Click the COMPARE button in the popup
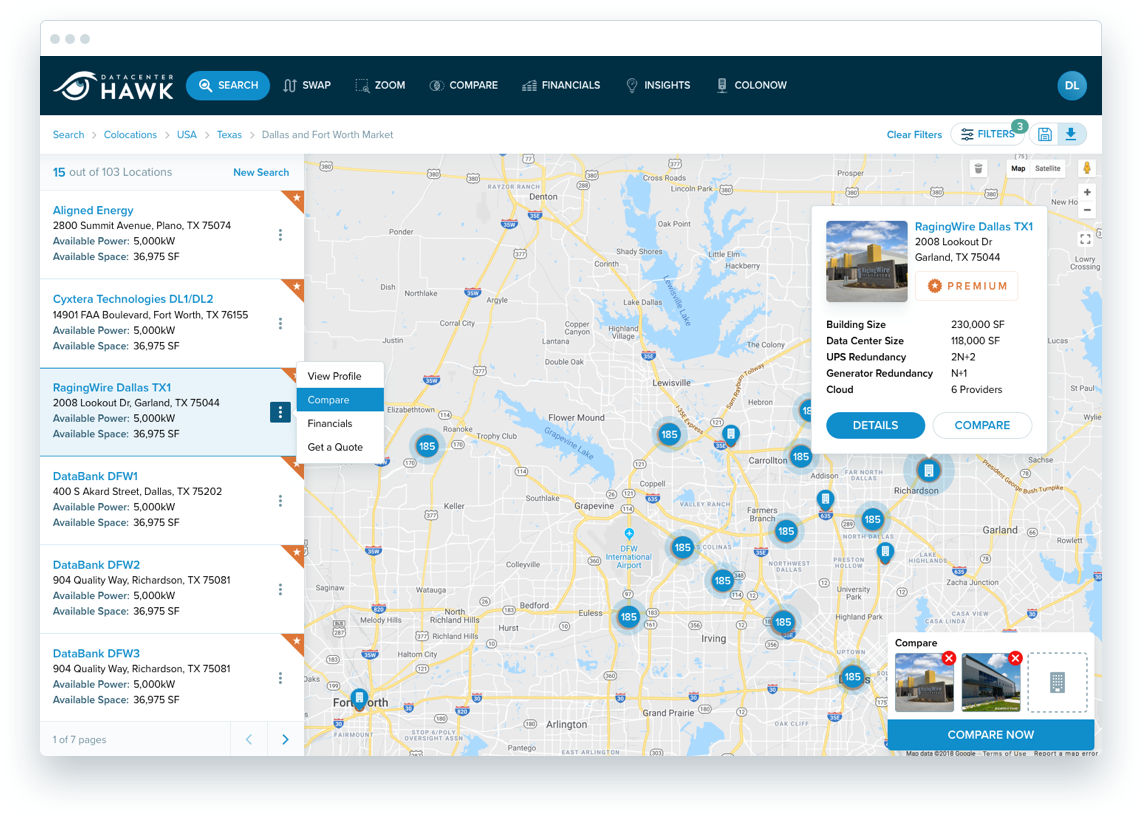This screenshot has width=1142, height=816. tap(982, 425)
